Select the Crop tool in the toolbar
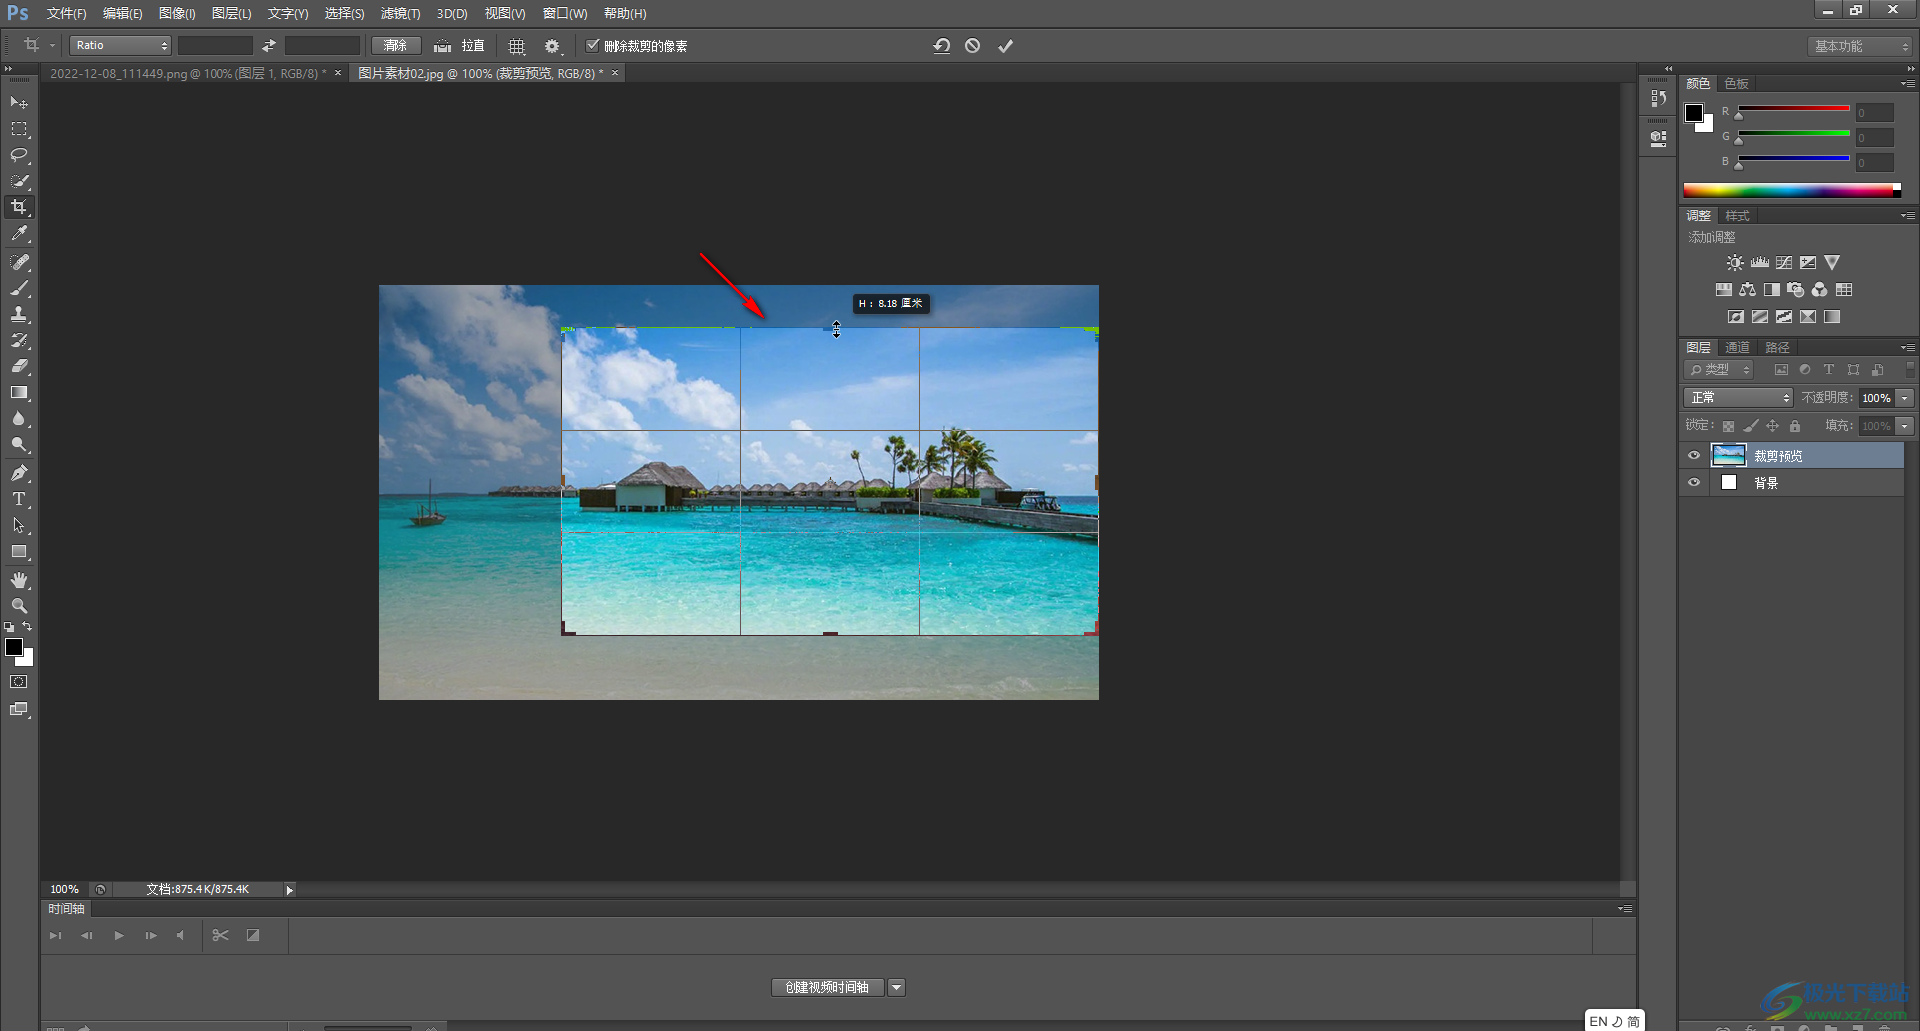Image resolution: width=1920 pixels, height=1031 pixels. (19, 207)
